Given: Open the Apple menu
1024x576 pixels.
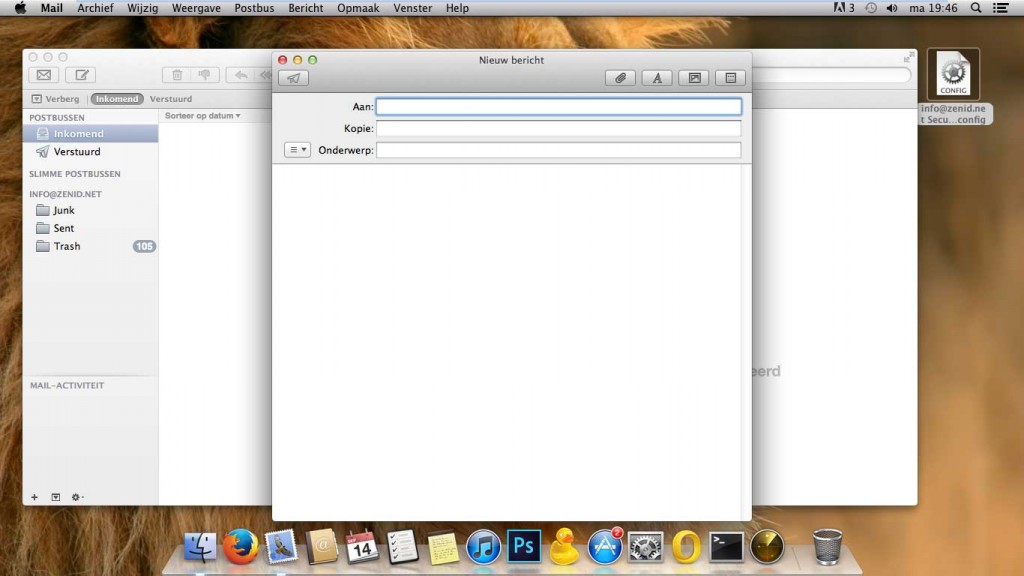Looking at the screenshot, I should pyautogui.click(x=20, y=8).
